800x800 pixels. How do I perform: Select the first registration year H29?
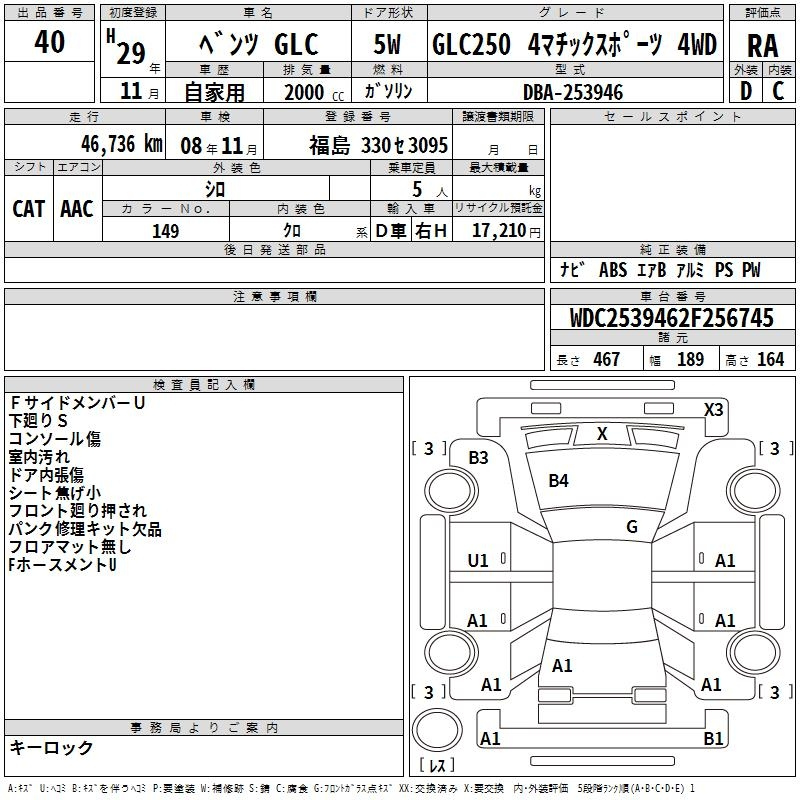coord(127,47)
